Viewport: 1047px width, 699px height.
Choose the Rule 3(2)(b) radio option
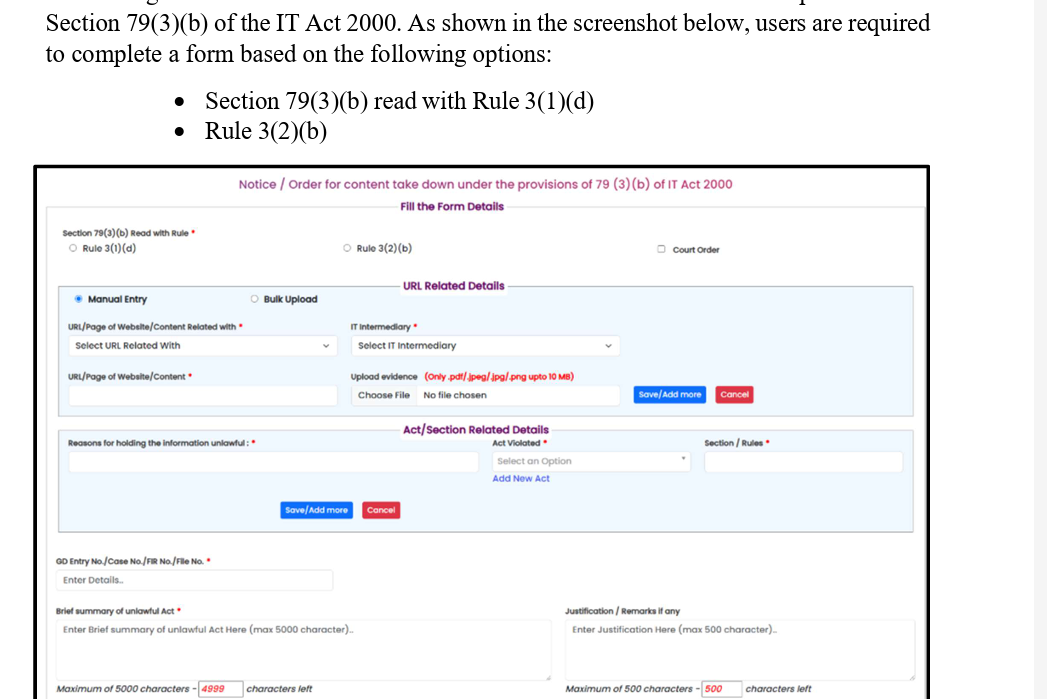coord(347,249)
